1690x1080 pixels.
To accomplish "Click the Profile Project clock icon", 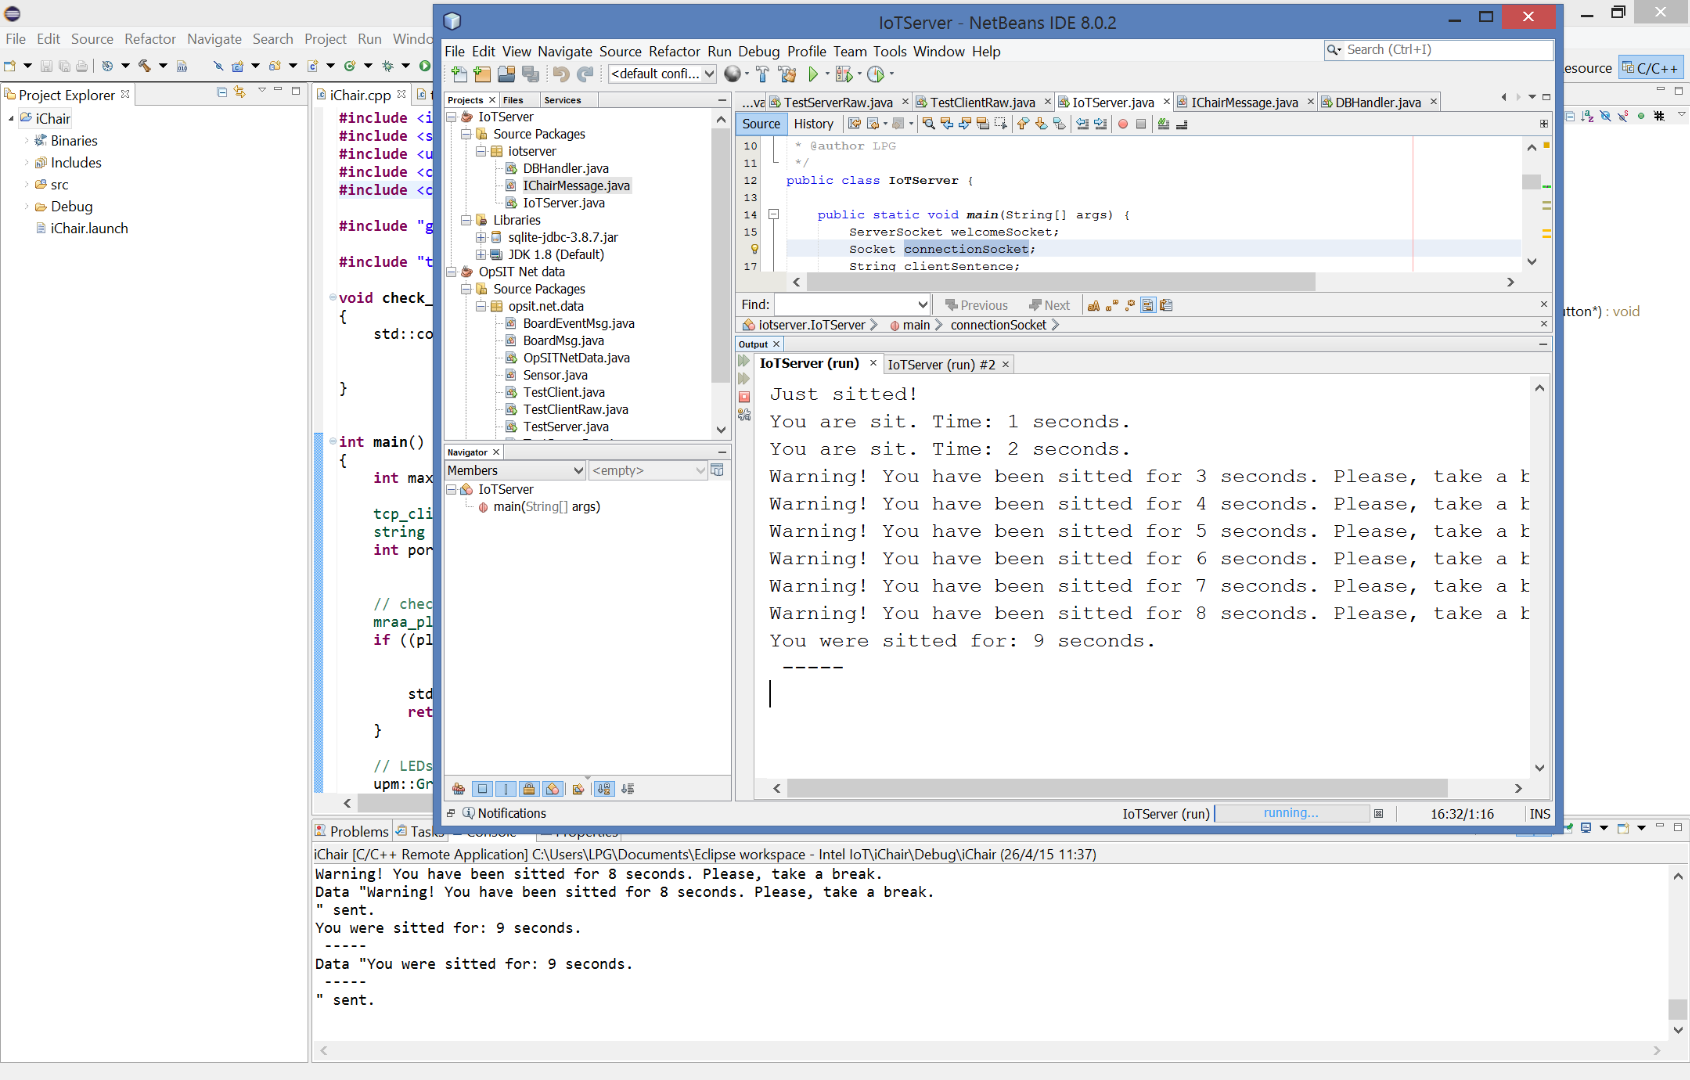I will point(876,74).
